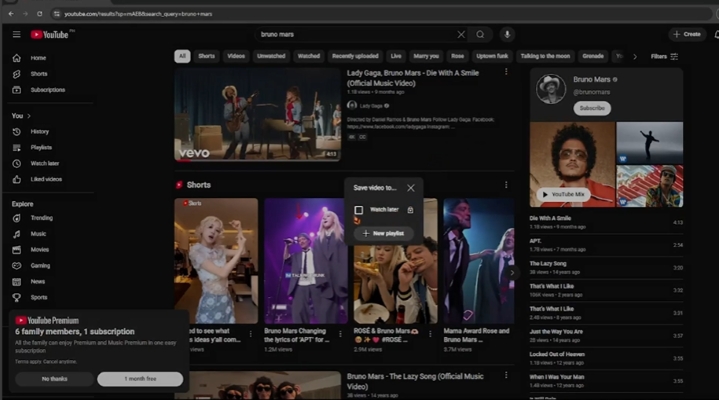
Task: Select the Watched filter chip
Action: pos(309,56)
